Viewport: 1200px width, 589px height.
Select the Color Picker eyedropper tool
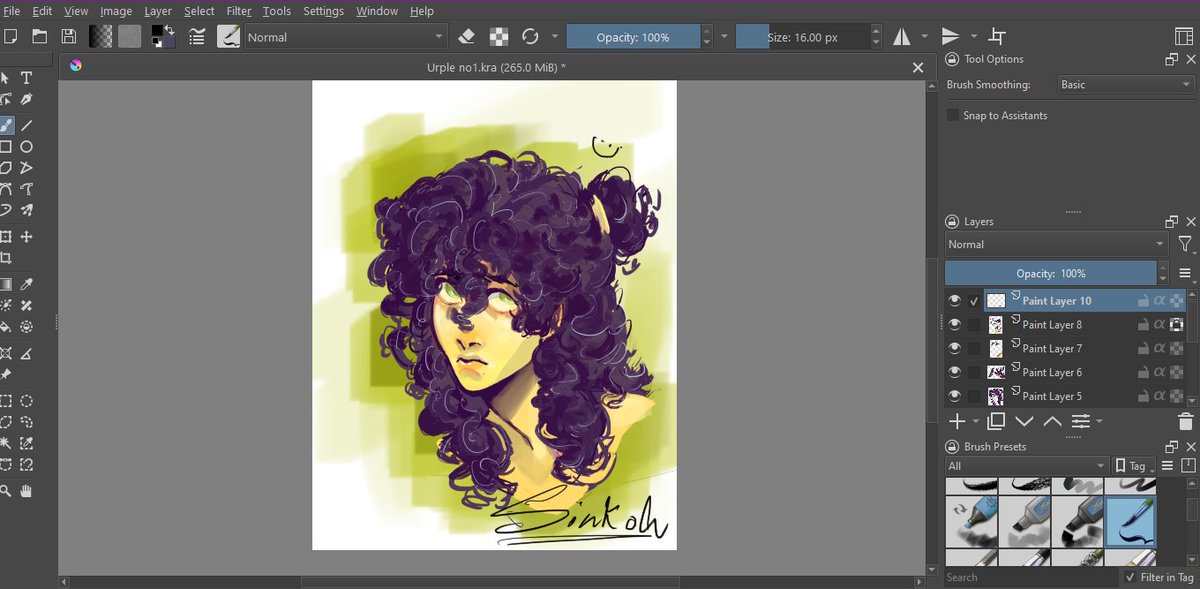coord(27,285)
